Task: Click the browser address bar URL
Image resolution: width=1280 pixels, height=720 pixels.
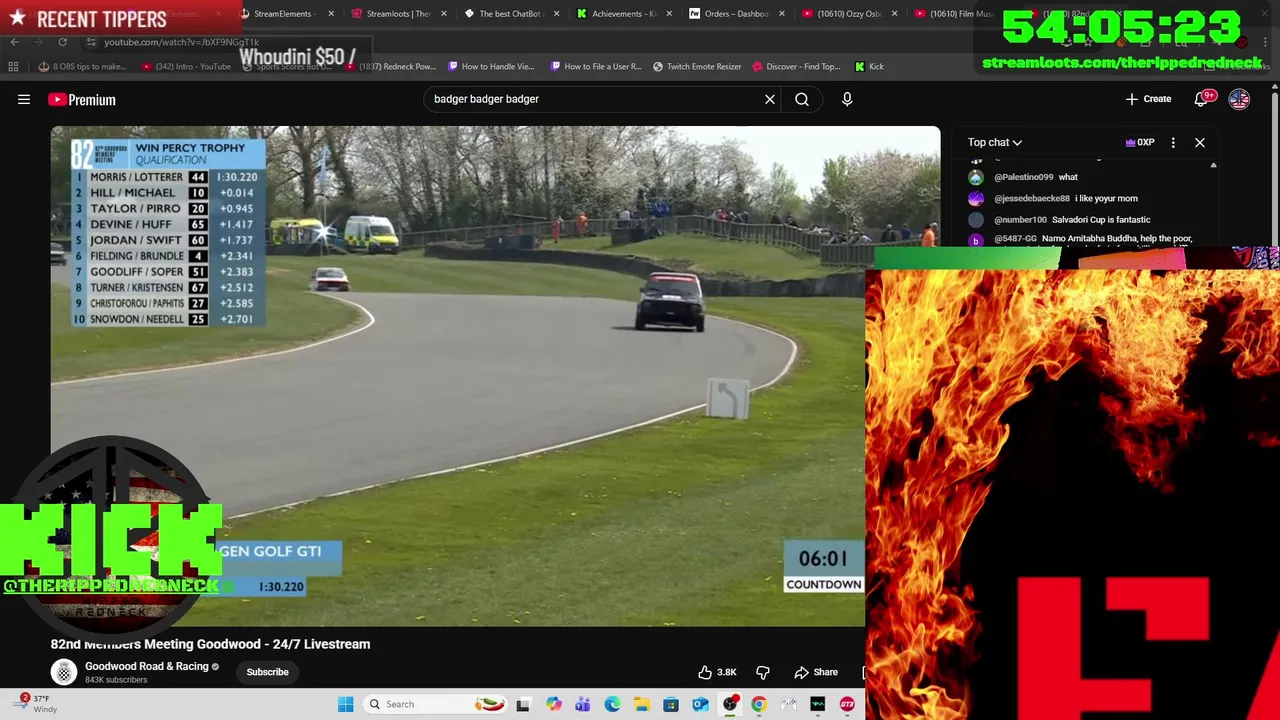Action: [x=181, y=42]
